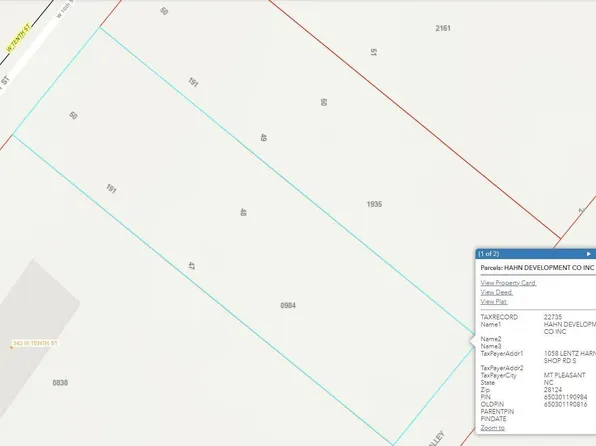
Task: Click lot number 48 on map
Action: point(243,212)
